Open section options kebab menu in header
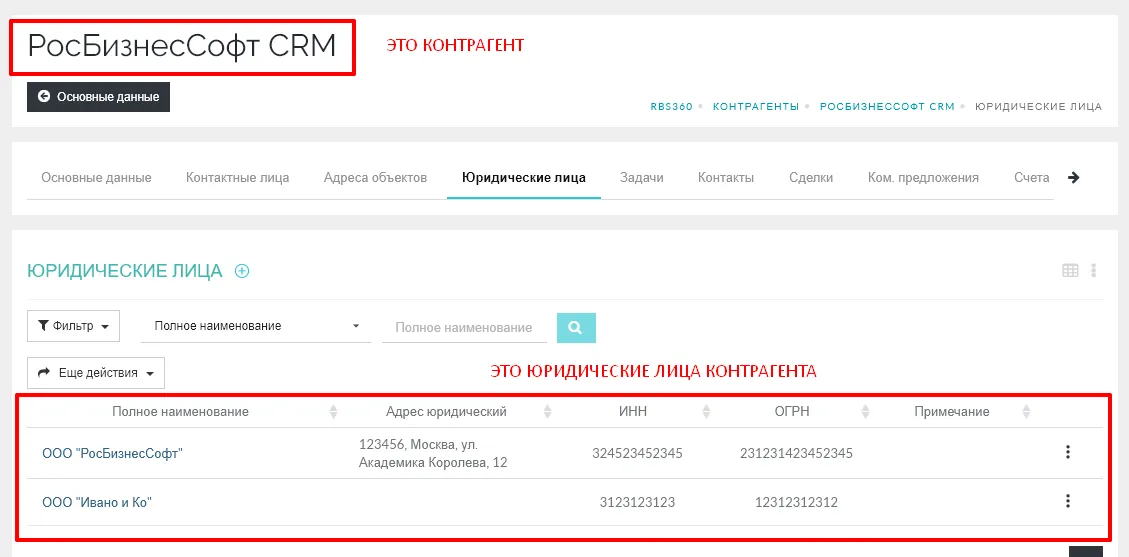1129x557 pixels. [x=1094, y=270]
